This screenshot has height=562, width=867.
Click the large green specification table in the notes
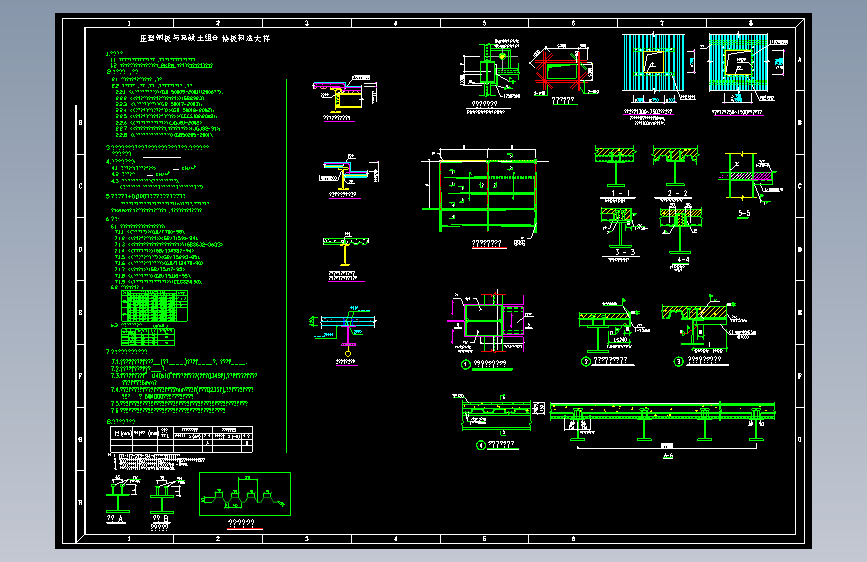(154, 306)
